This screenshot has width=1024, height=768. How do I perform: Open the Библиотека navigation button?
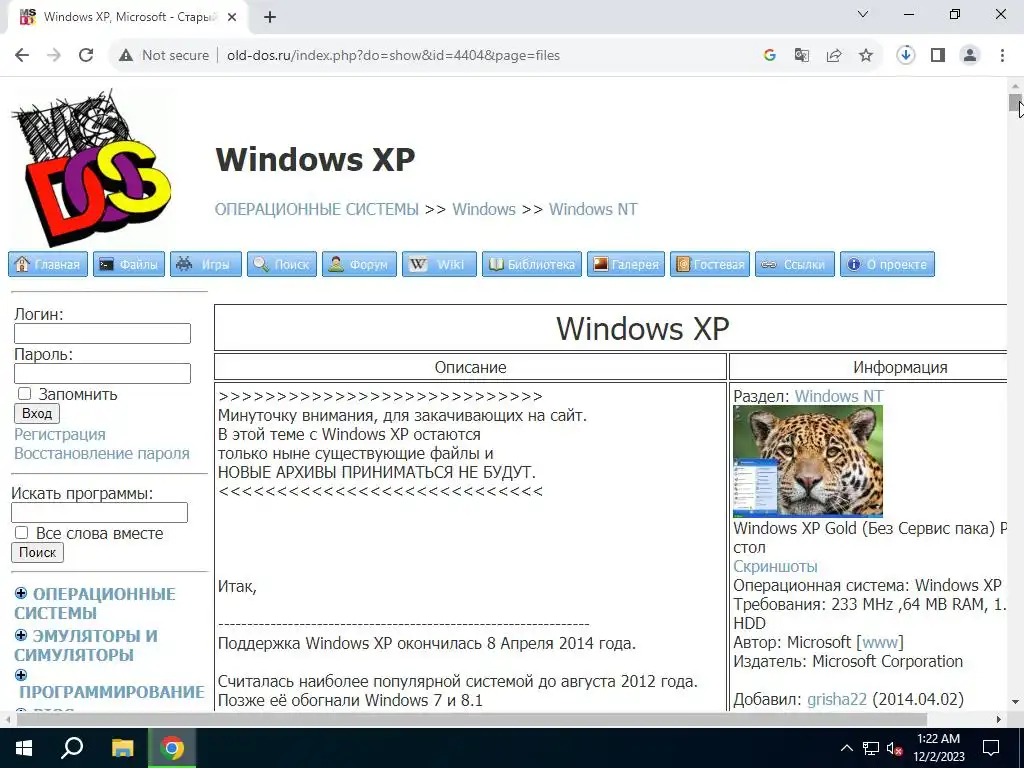[532, 264]
